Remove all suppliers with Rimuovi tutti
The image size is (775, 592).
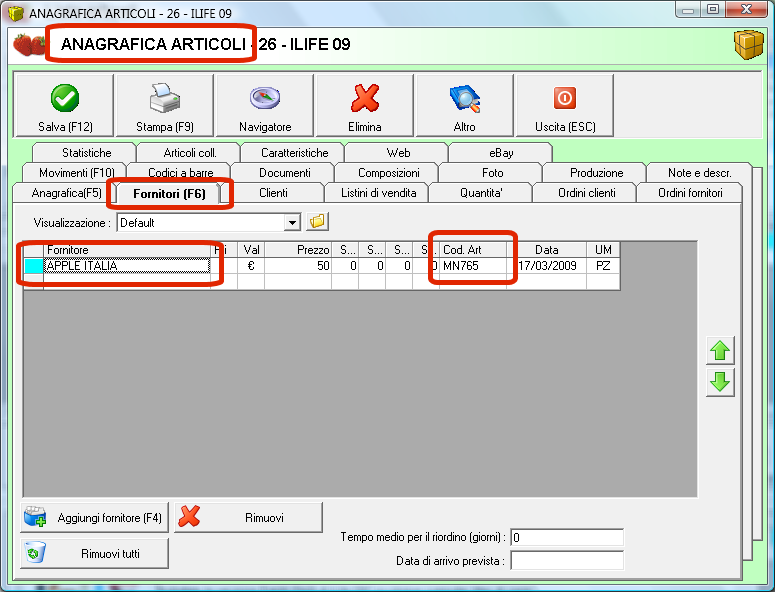pyautogui.click(x=94, y=553)
